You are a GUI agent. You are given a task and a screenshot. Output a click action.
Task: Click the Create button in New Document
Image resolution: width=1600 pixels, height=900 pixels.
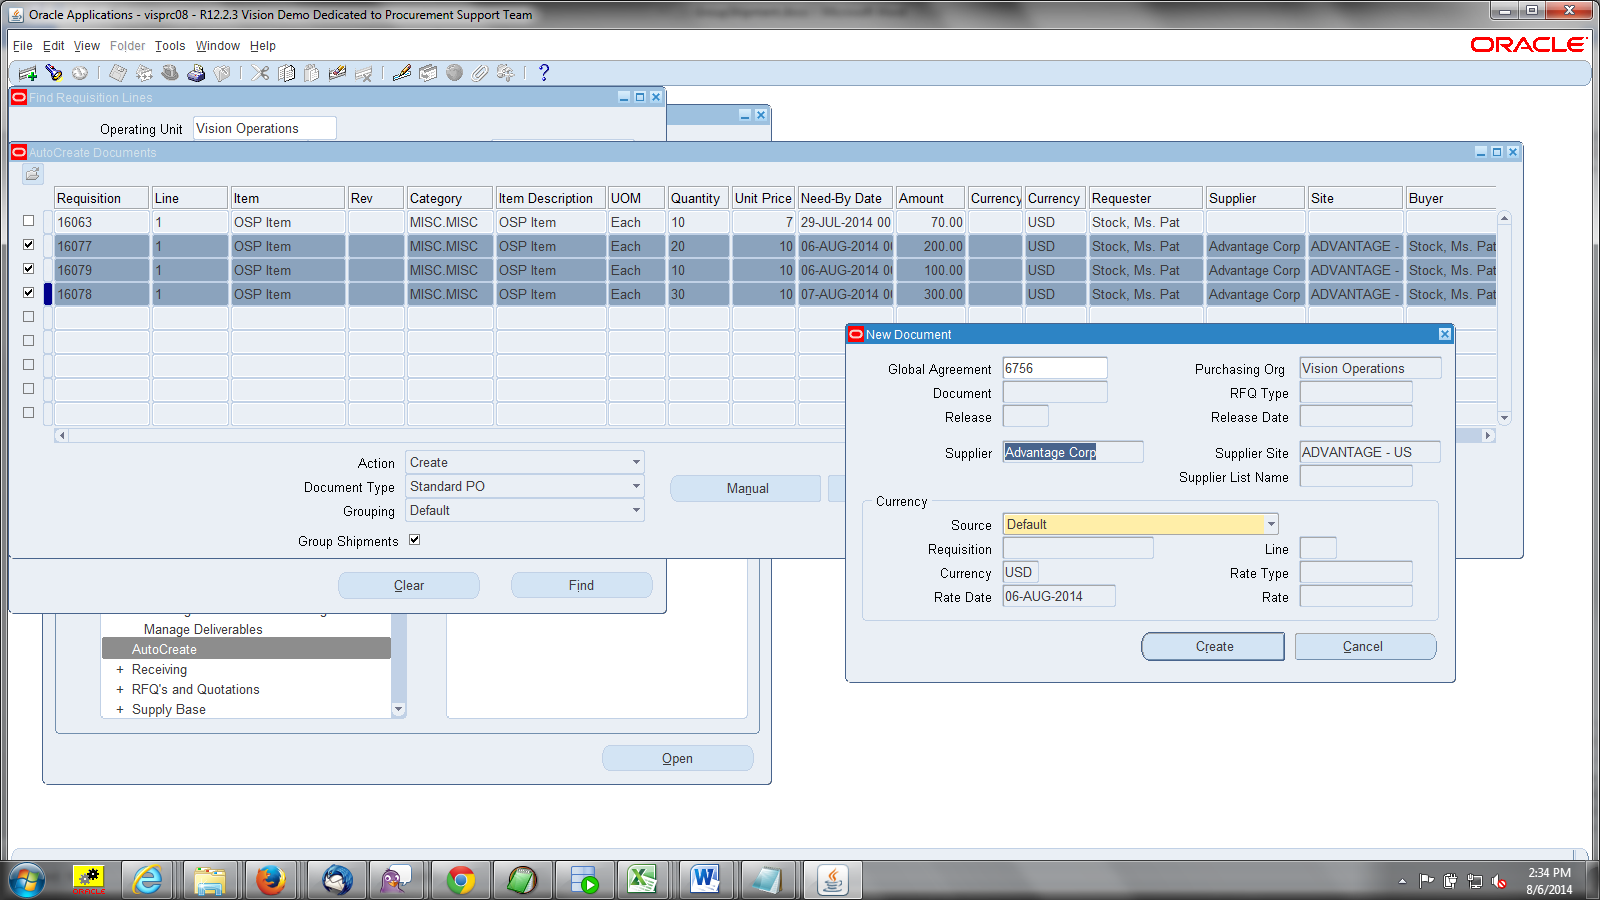pos(1213,647)
